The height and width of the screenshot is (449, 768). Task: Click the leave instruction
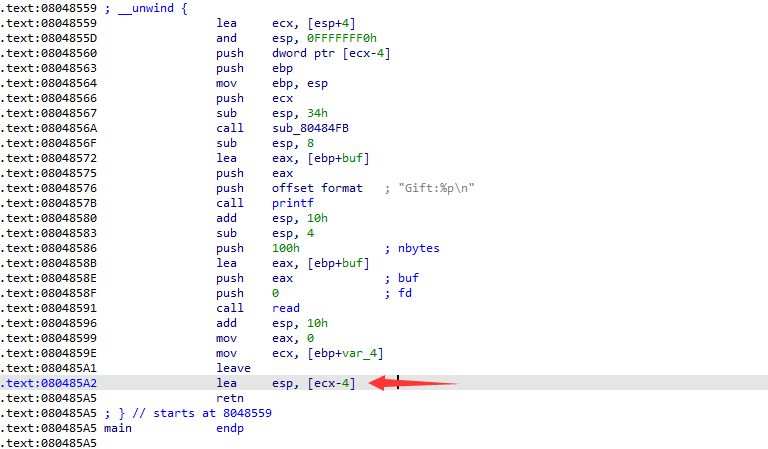coord(233,368)
